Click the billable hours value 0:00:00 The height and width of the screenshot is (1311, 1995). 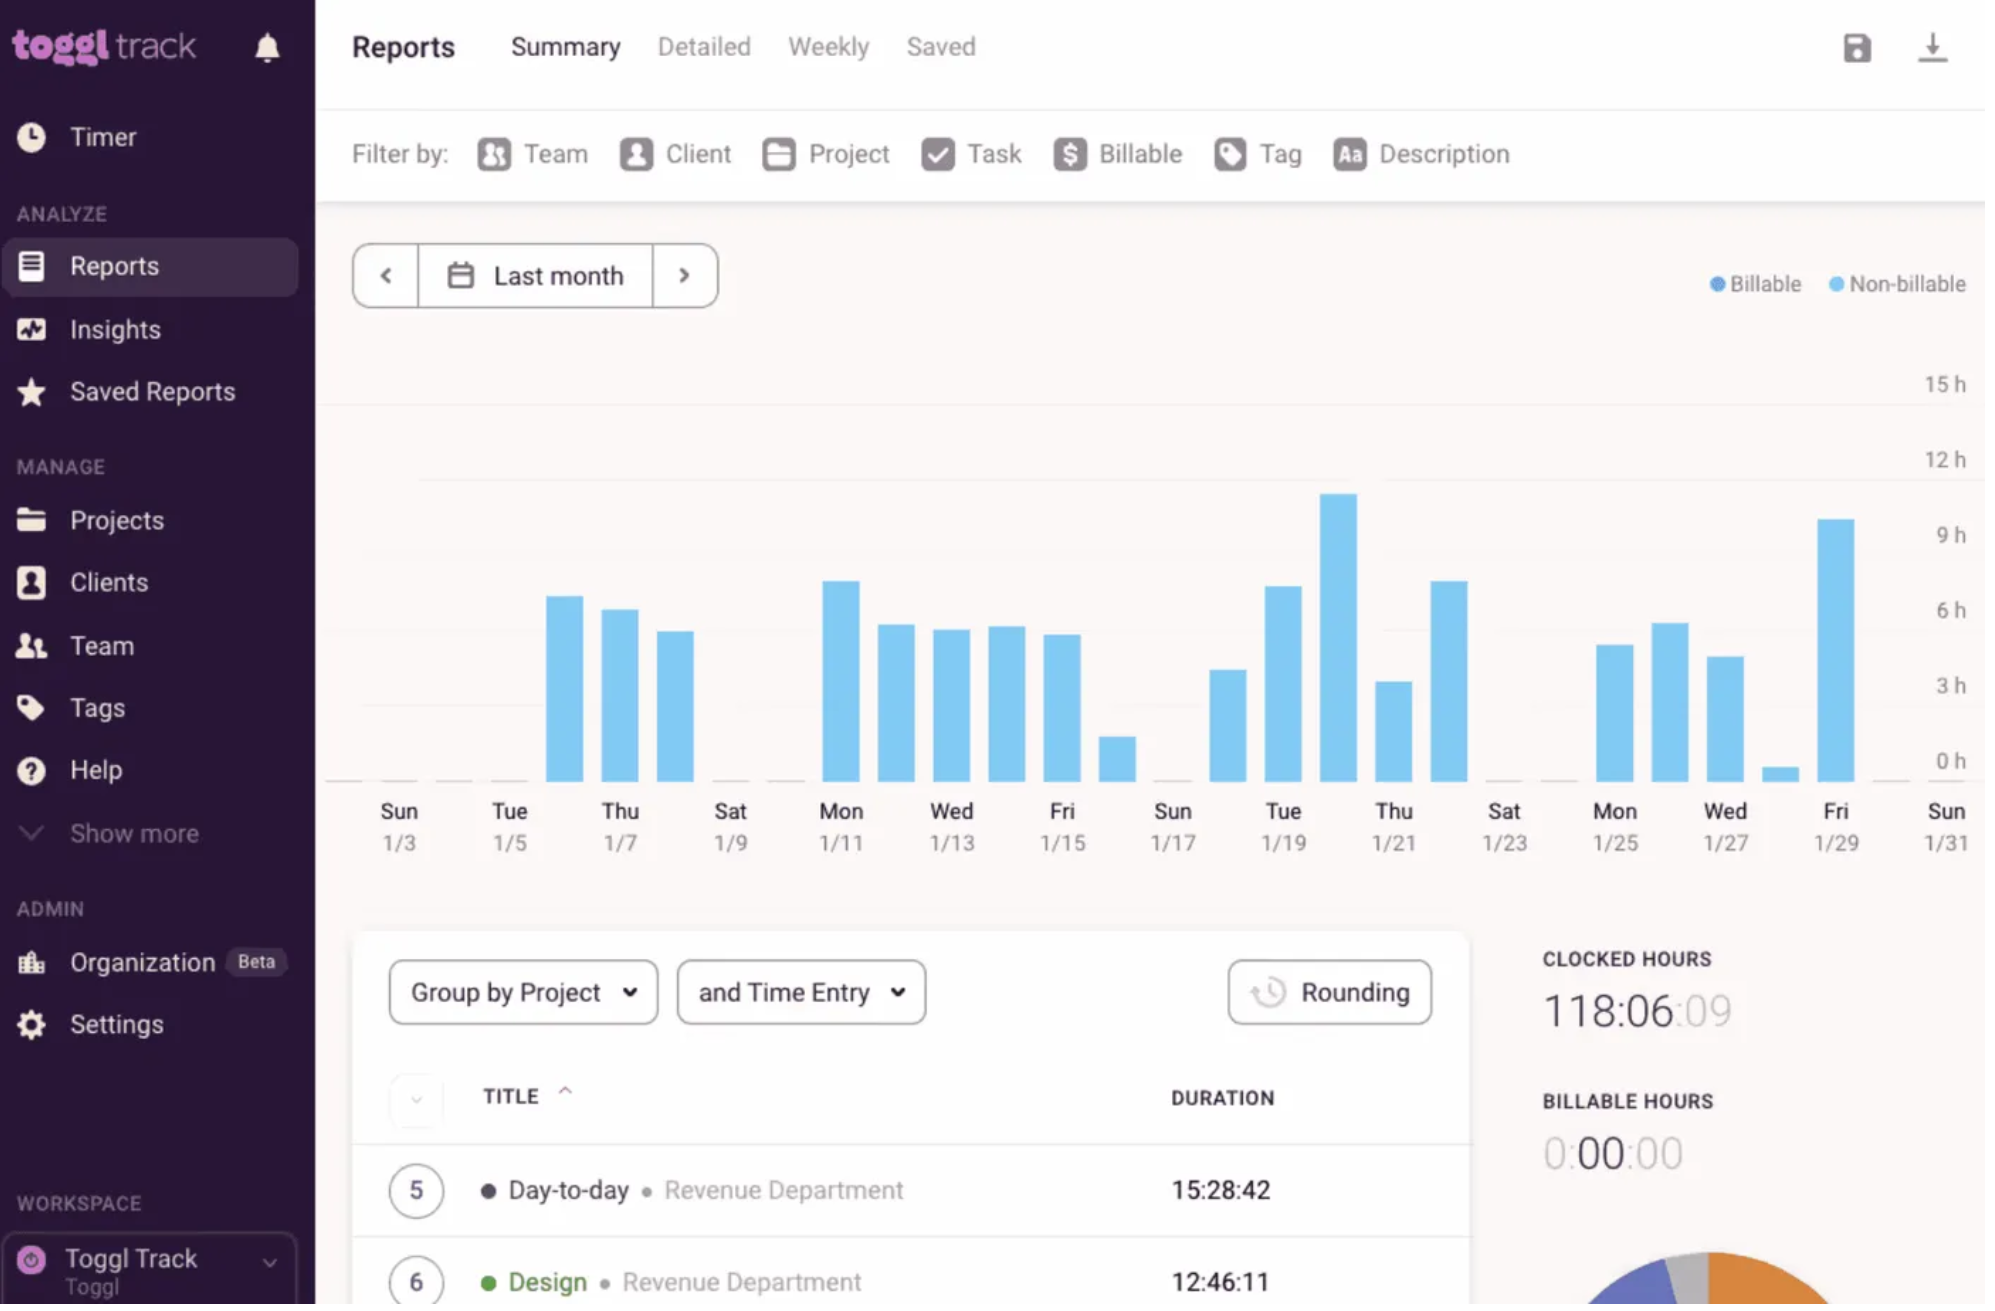pyautogui.click(x=1612, y=1154)
